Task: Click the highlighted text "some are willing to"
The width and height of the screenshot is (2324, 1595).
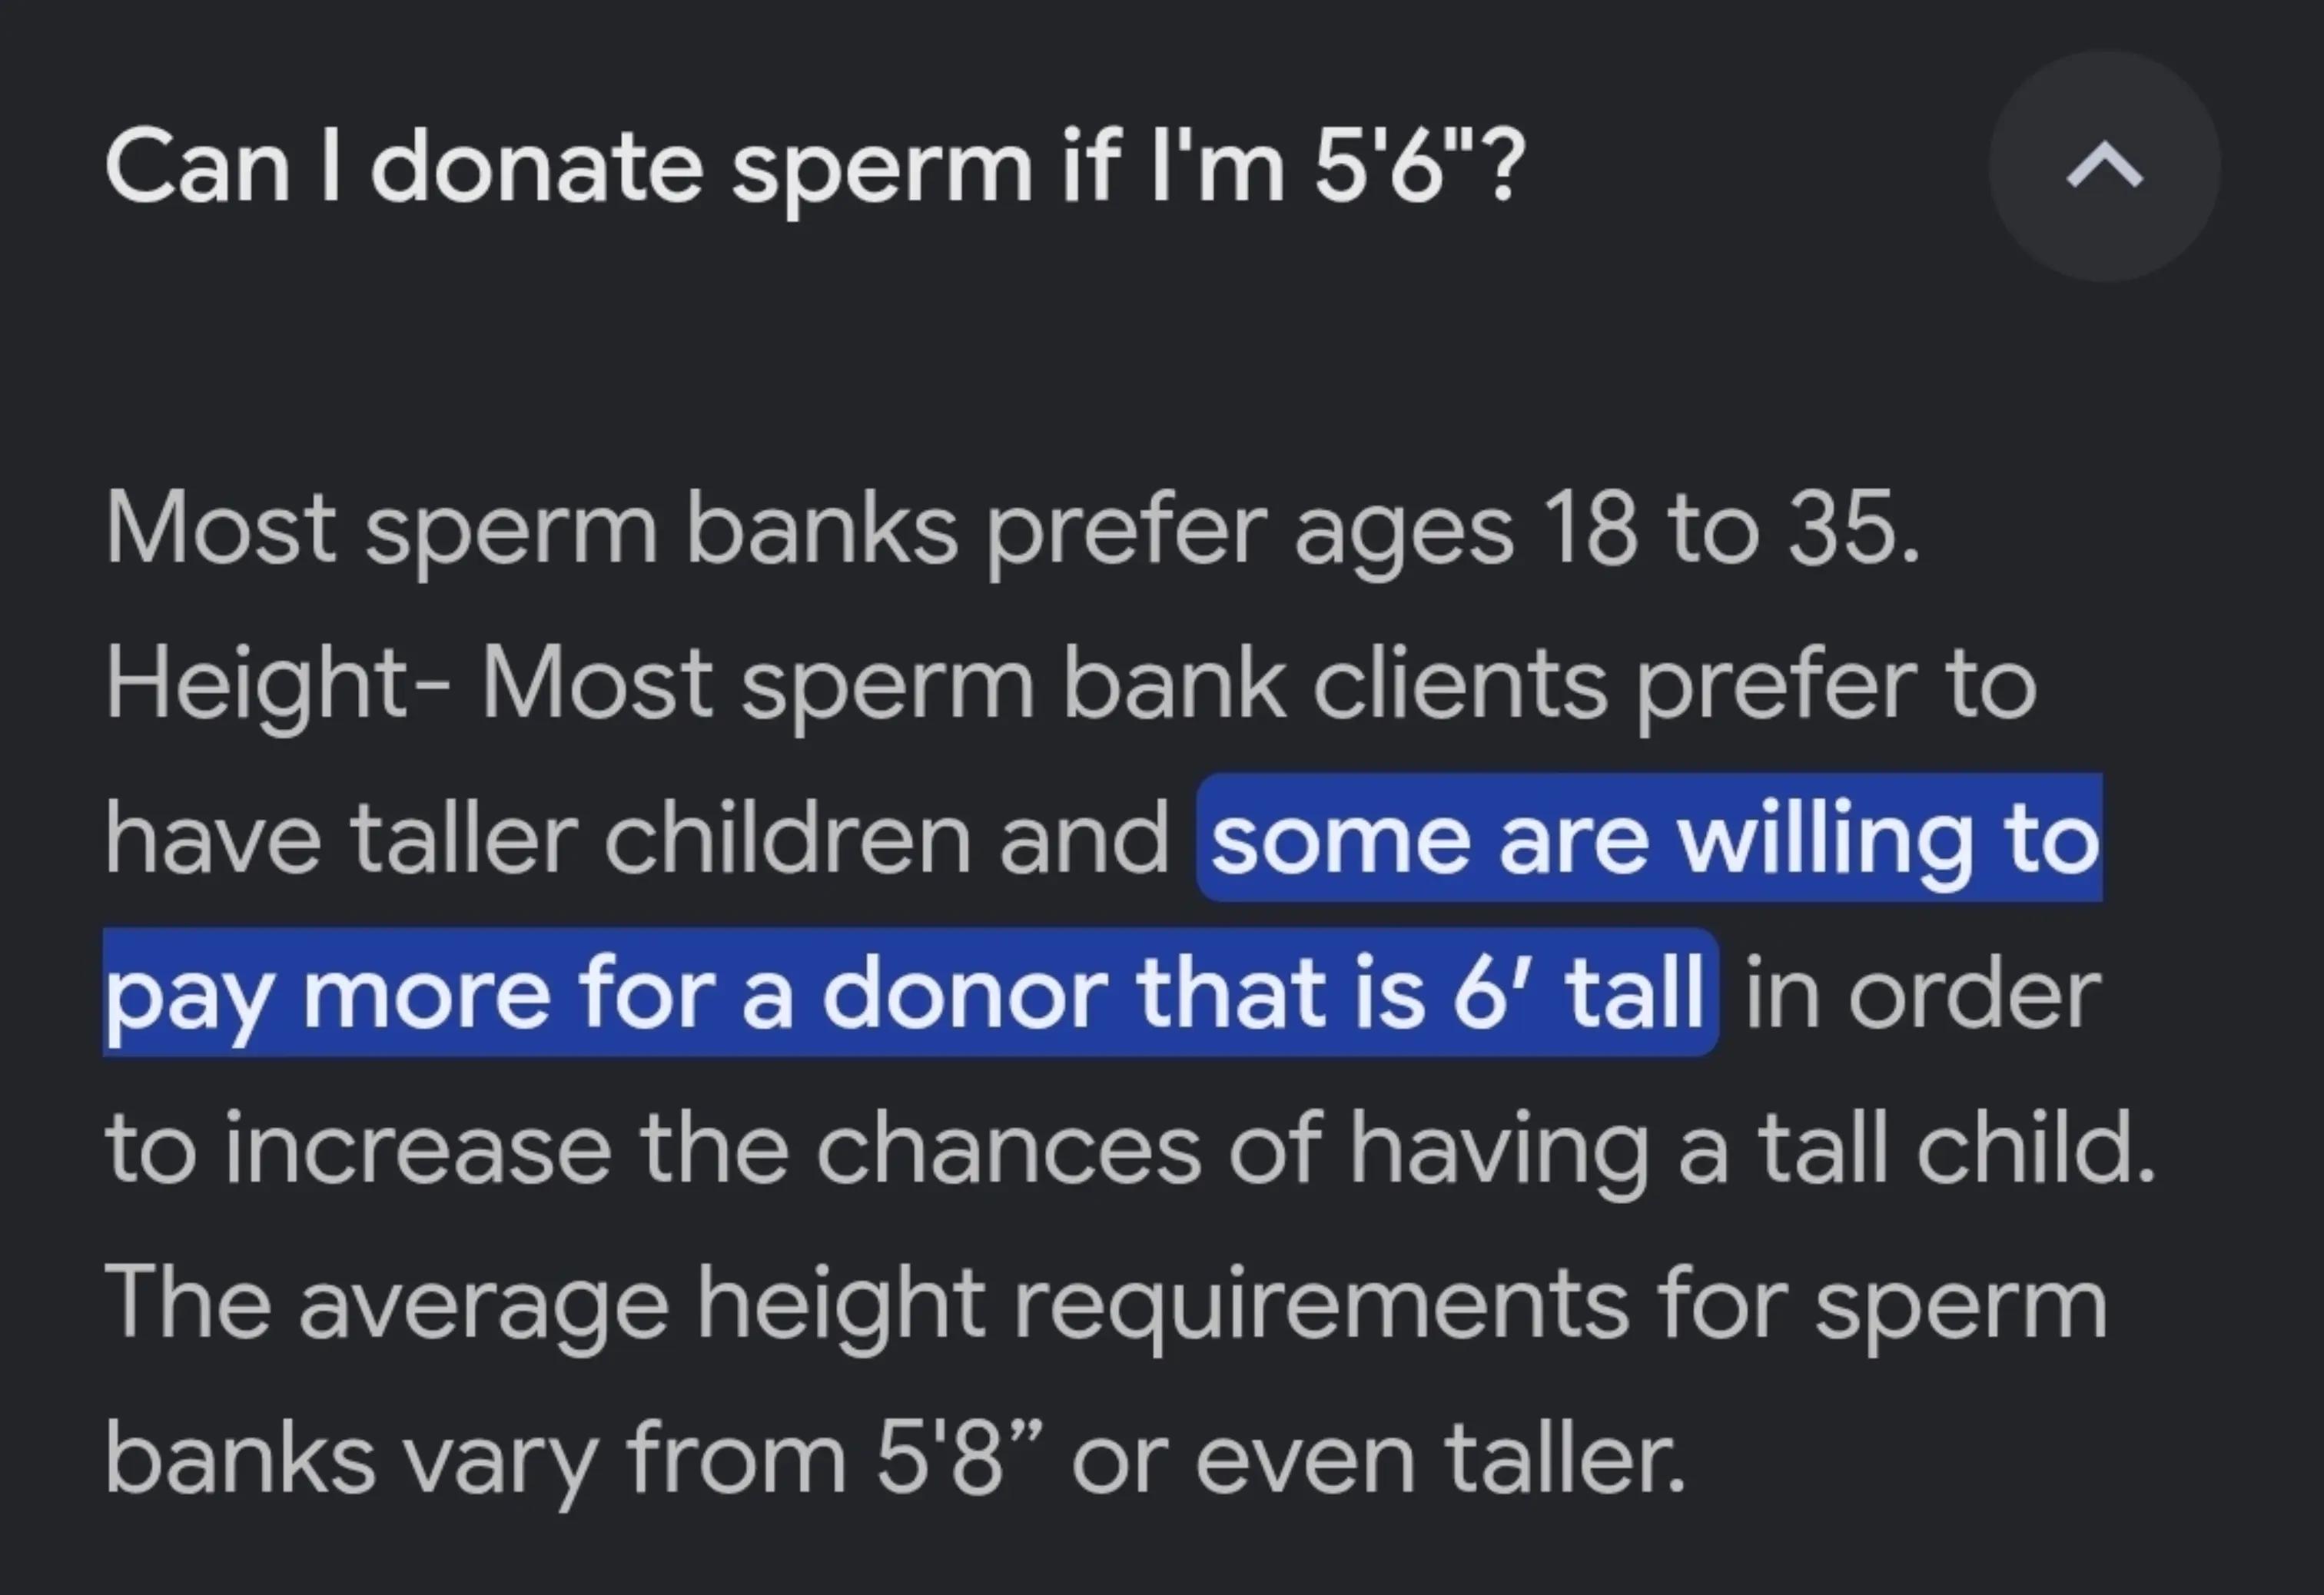Action: (1654, 839)
